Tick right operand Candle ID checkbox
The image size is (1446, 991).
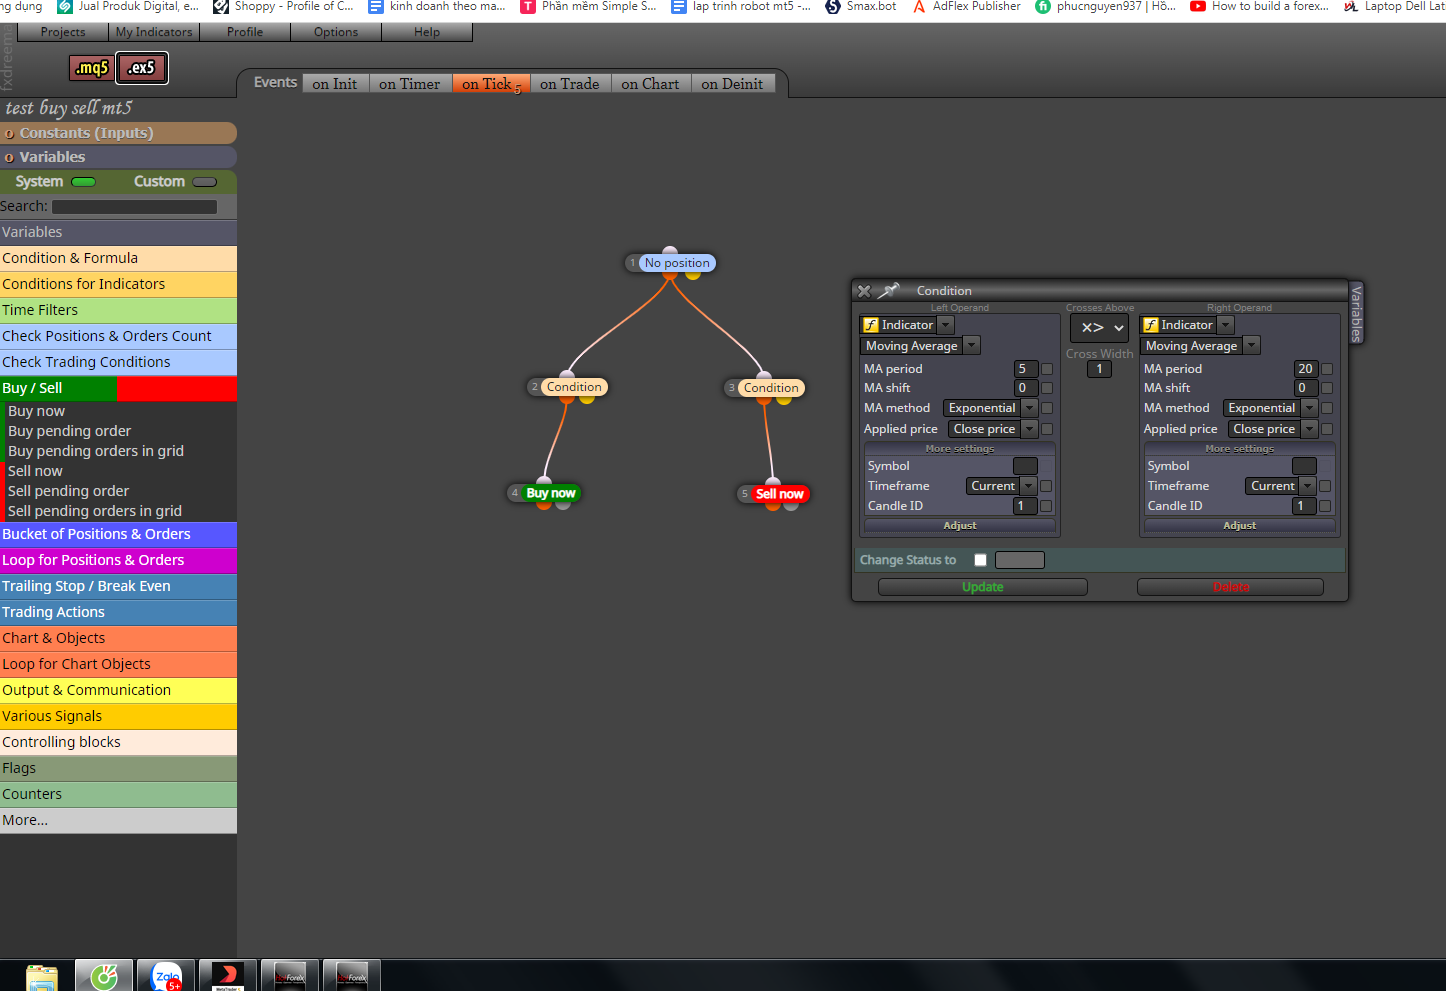pyautogui.click(x=1325, y=506)
